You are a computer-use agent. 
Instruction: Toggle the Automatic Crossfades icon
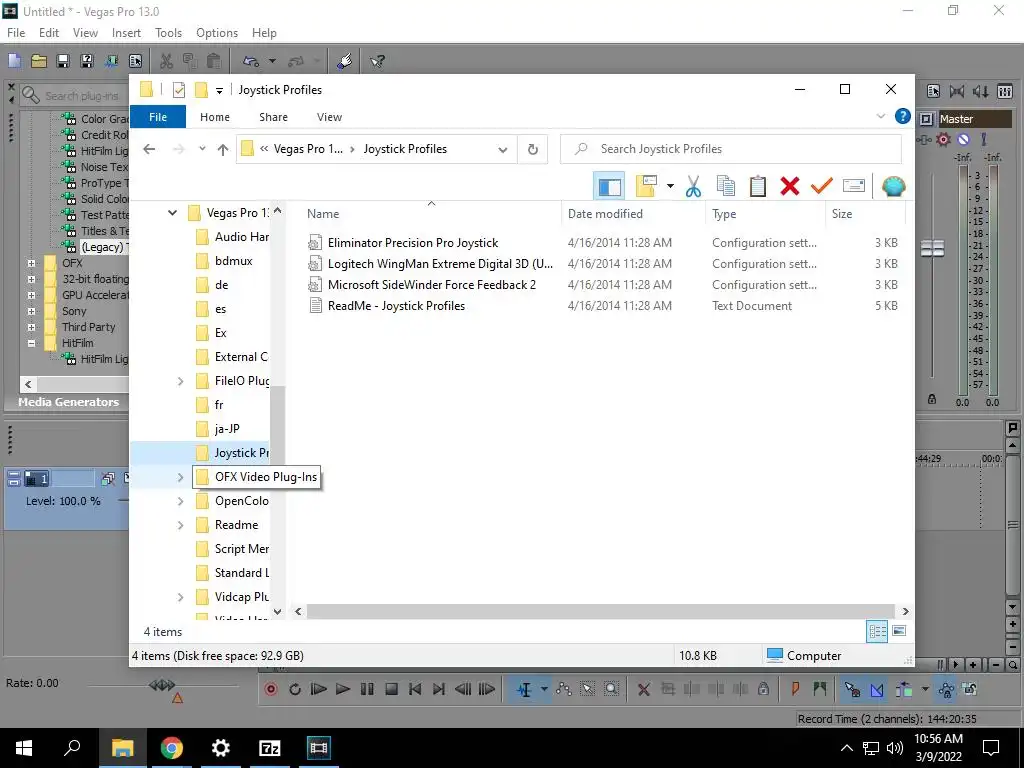(x=877, y=689)
